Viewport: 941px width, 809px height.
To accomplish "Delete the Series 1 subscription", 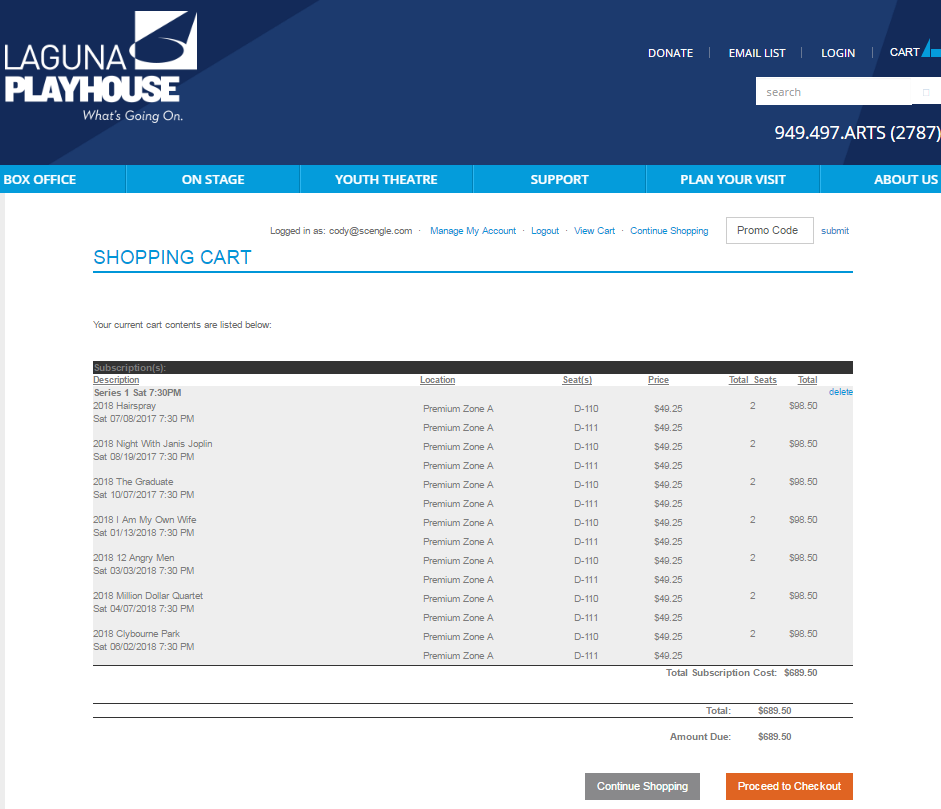I will [841, 392].
